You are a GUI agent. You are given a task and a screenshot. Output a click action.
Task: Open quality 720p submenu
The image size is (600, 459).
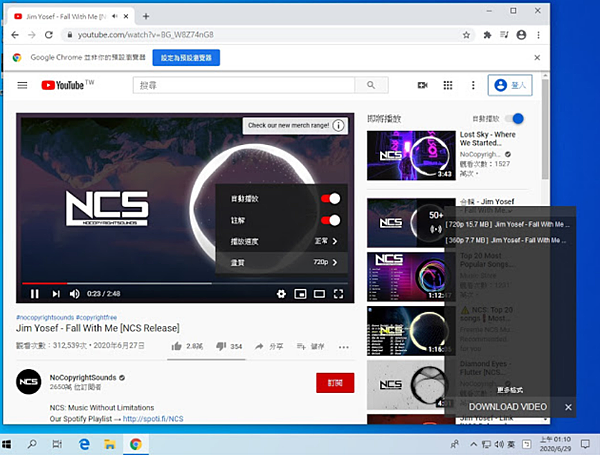click(x=282, y=262)
